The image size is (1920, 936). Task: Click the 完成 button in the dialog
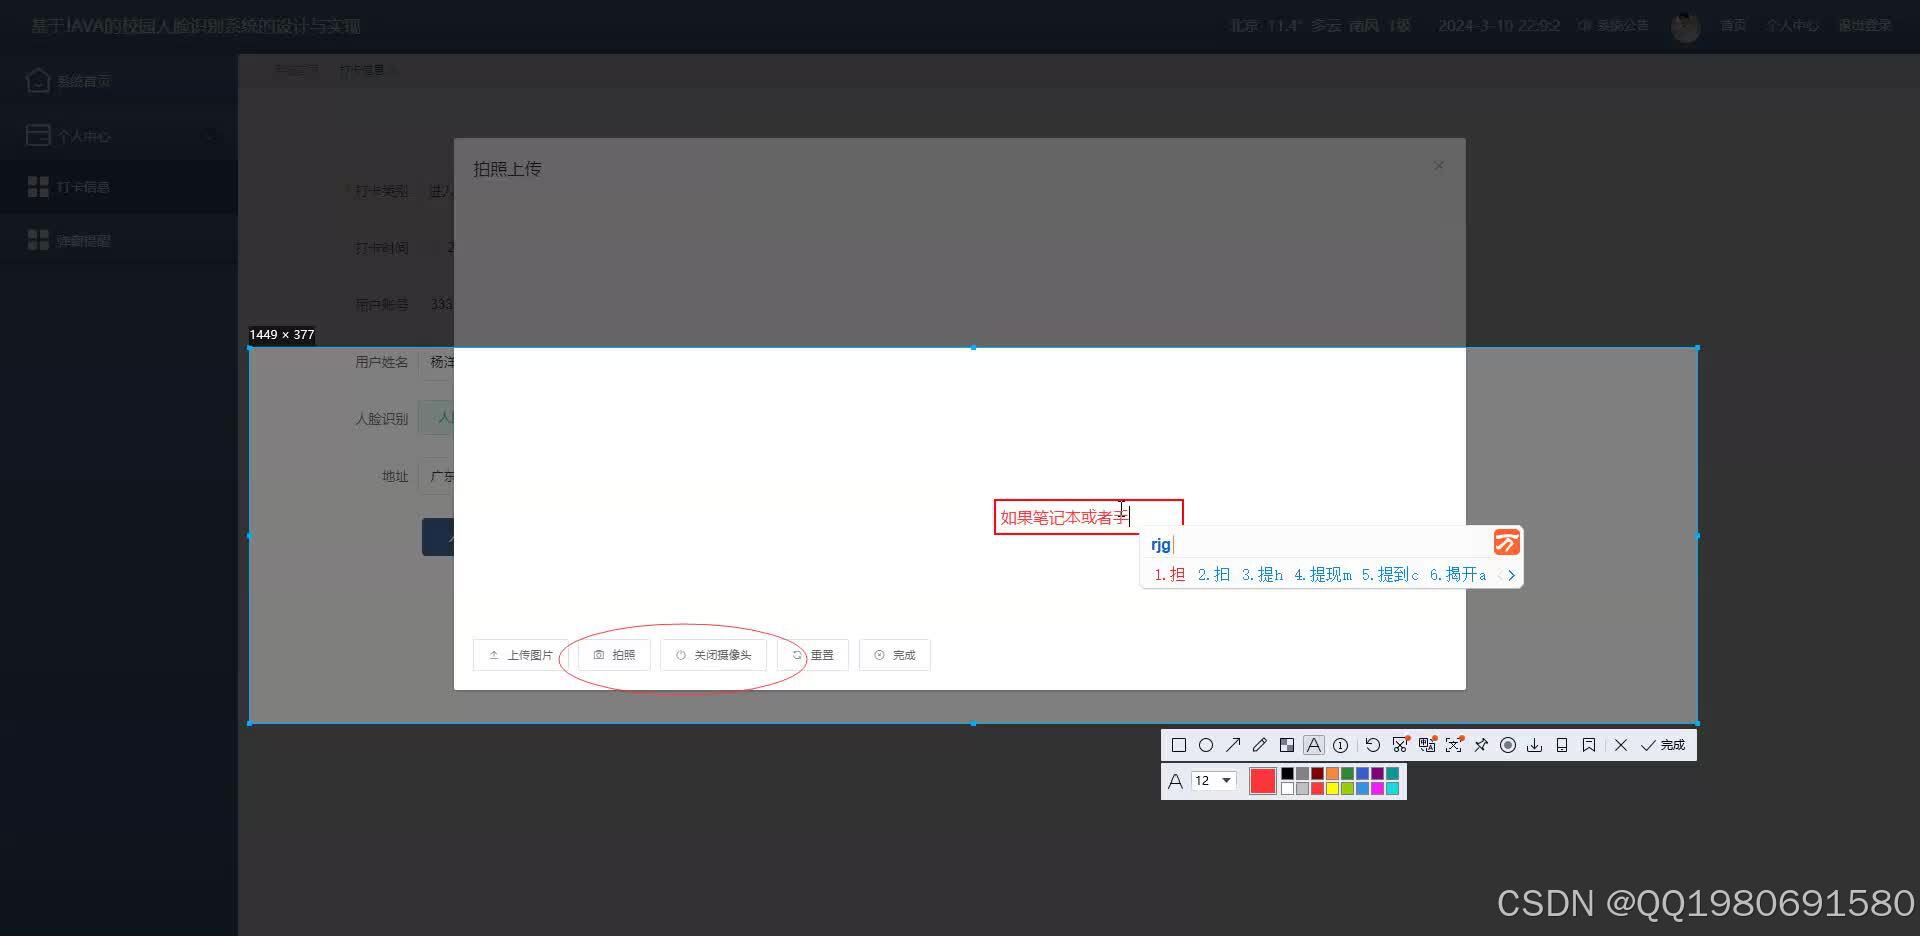895,655
